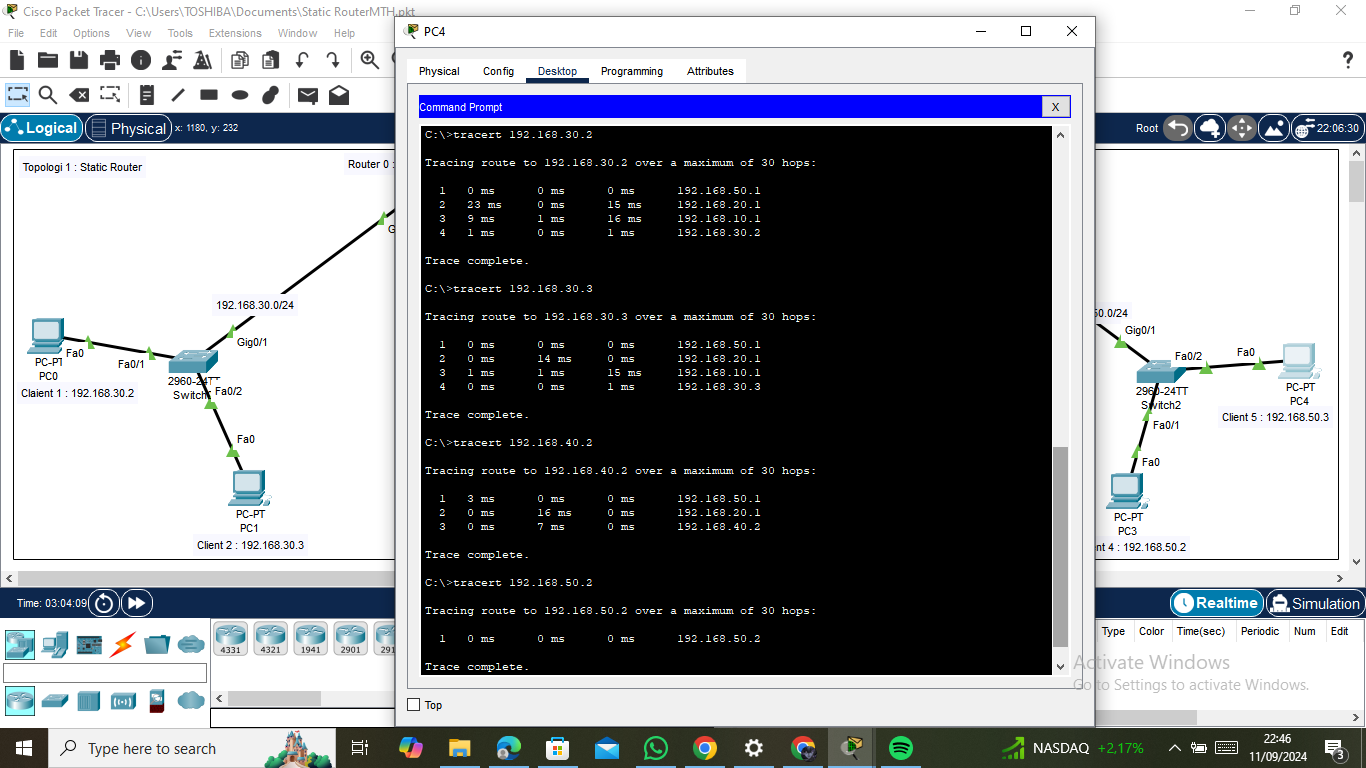
Task: Click the Command Prompt scrollbar up arrow
Action: 1061,135
